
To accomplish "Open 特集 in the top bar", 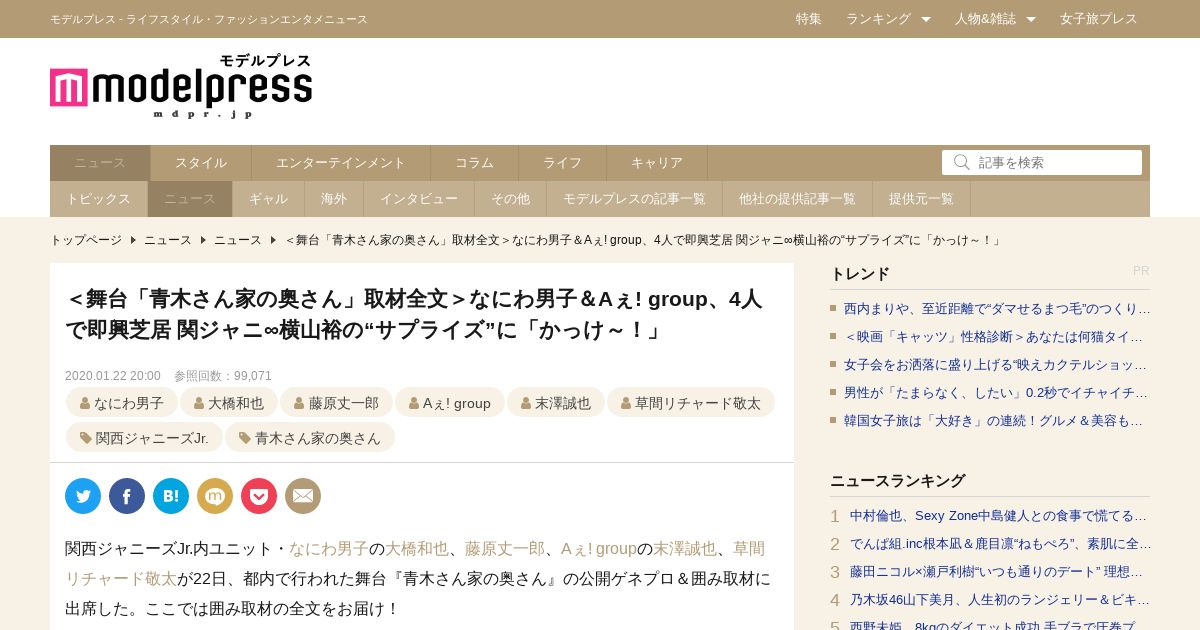I will [809, 19].
